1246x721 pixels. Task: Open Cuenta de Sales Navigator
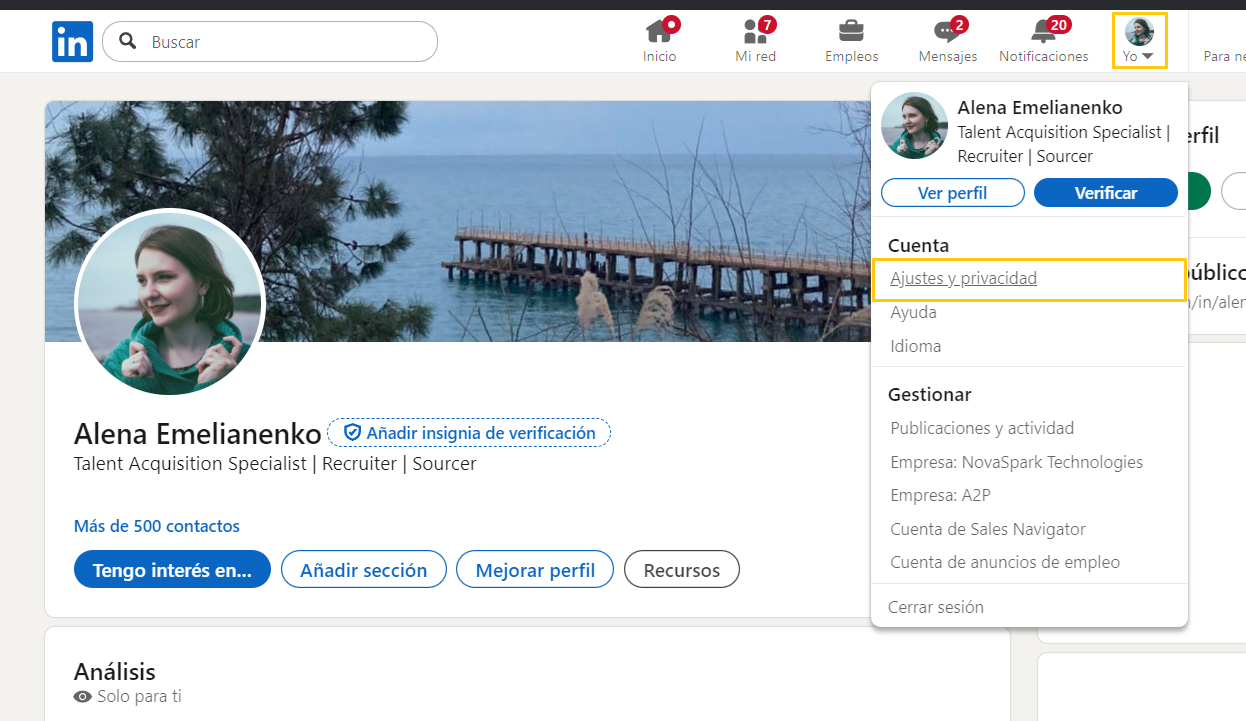coord(987,529)
